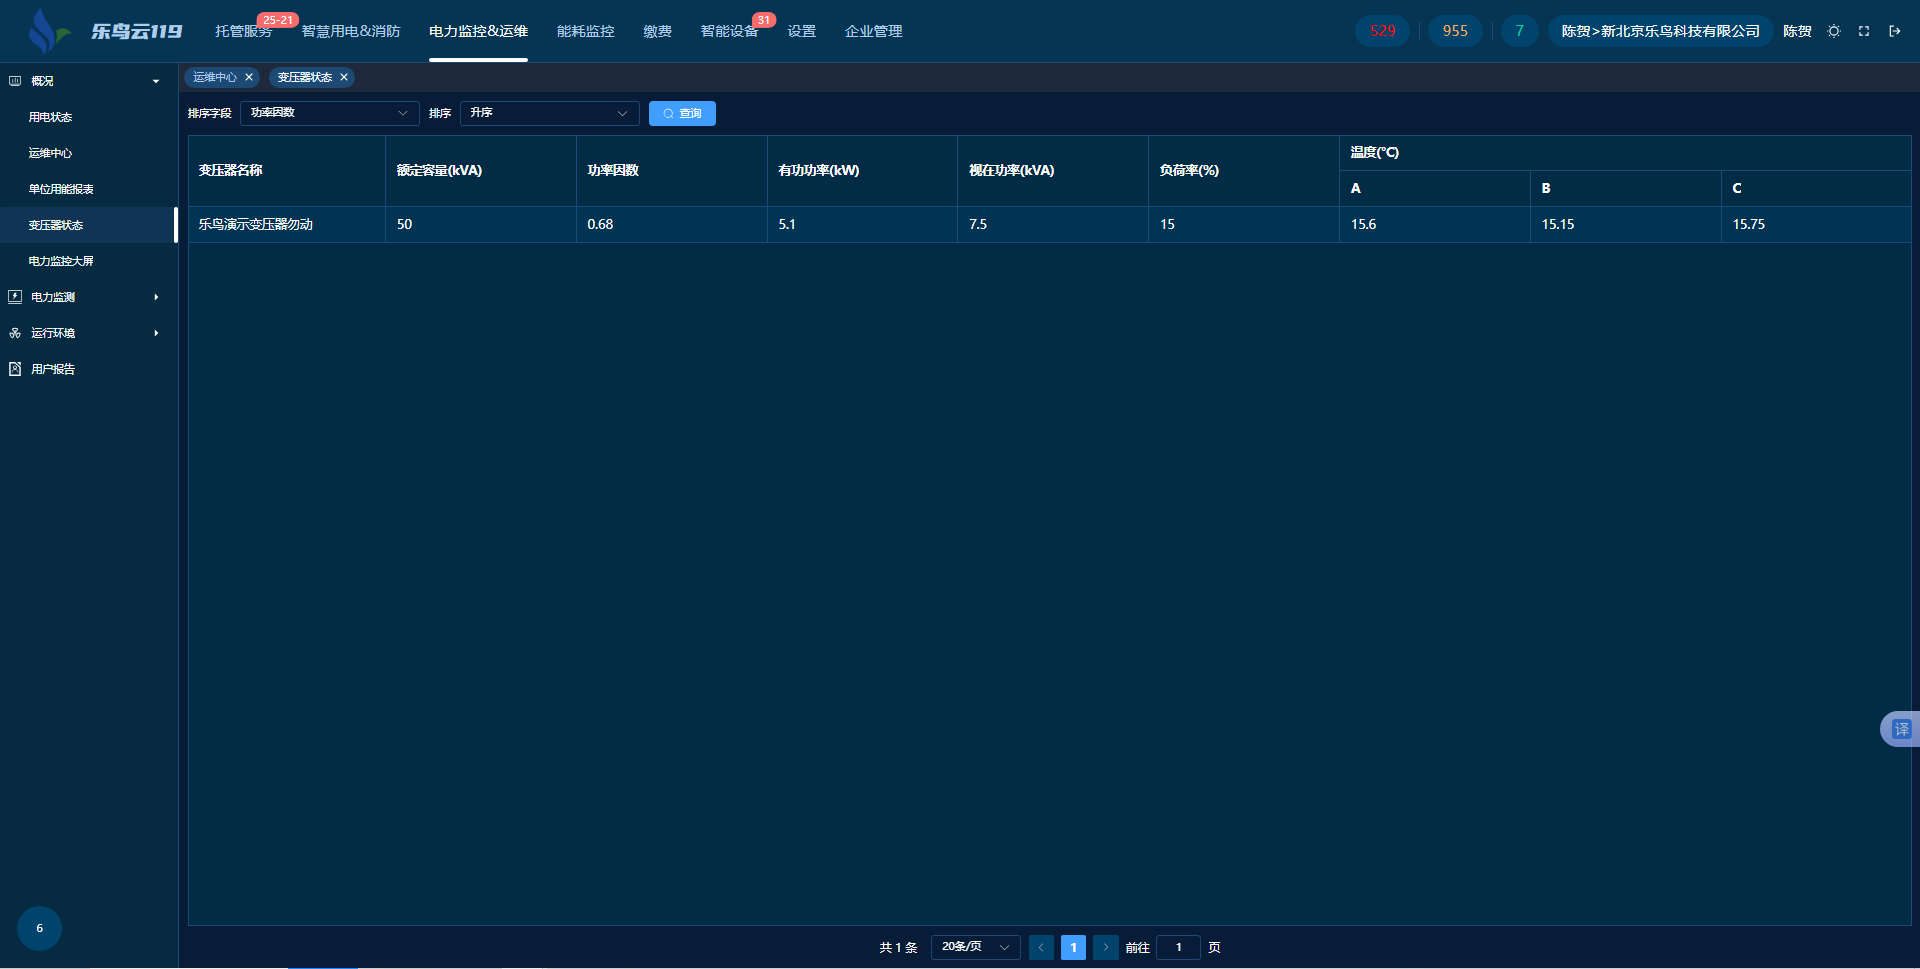1920x969 pixels.
Task: Click the logout icon in the header
Action: (x=1894, y=31)
